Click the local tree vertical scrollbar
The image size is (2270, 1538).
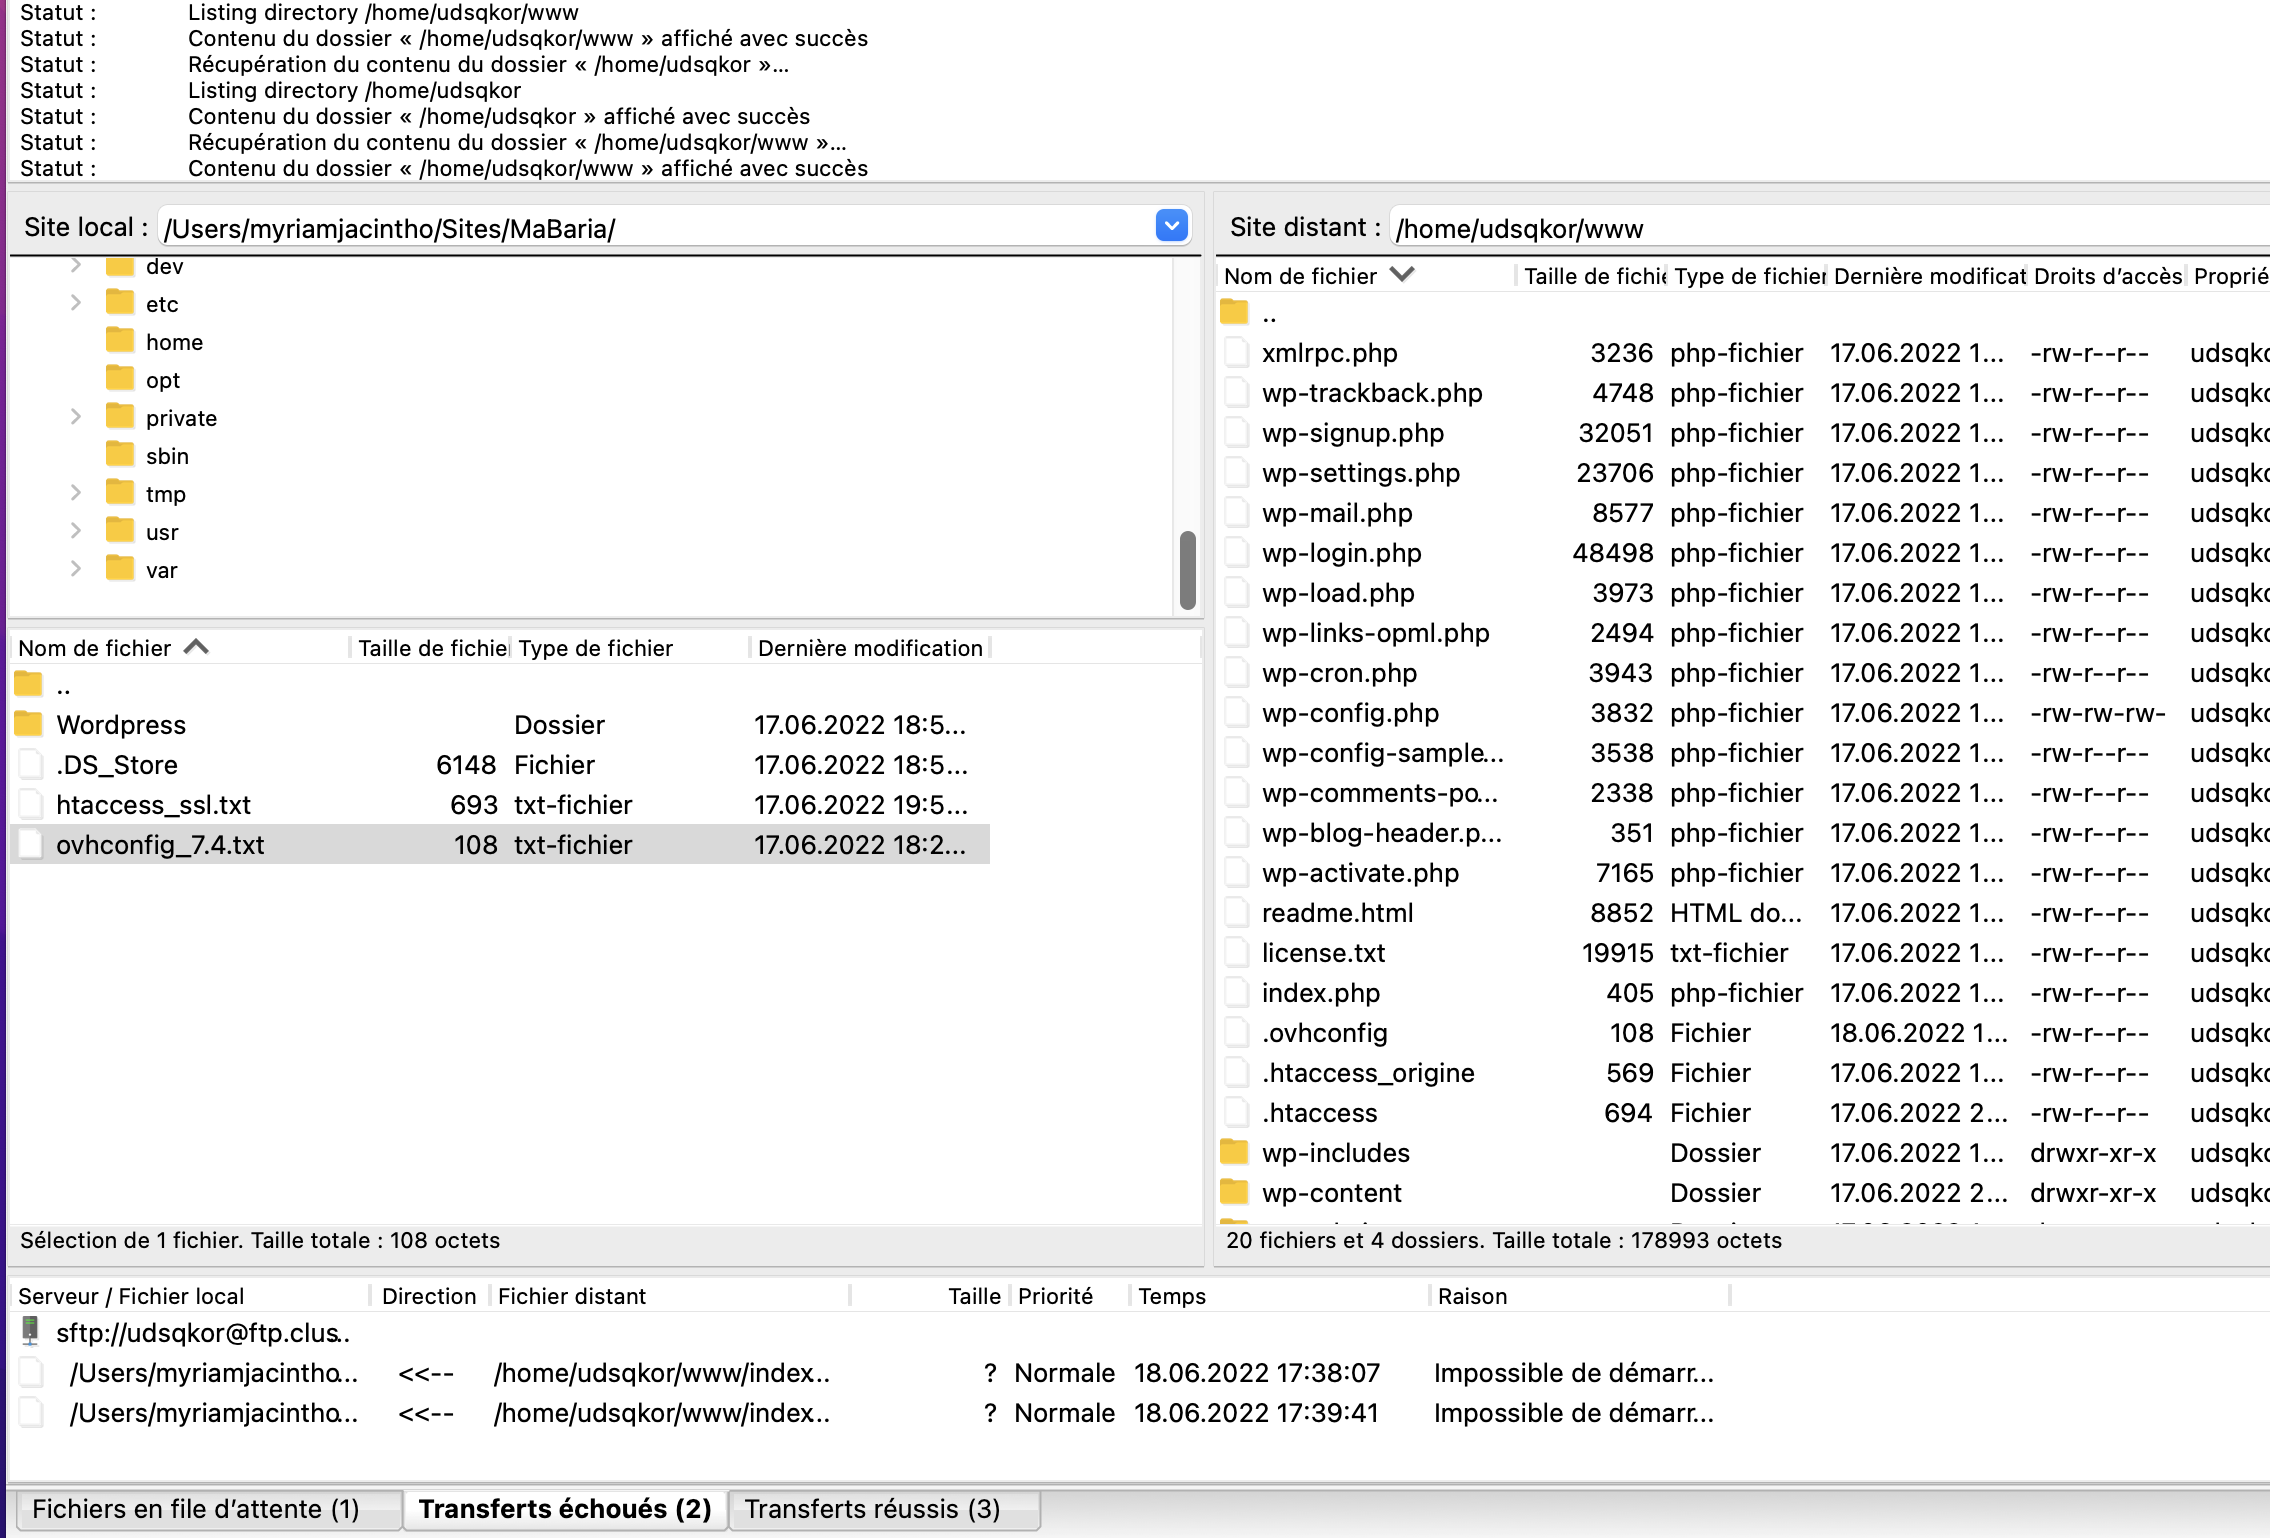(x=1187, y=570)
